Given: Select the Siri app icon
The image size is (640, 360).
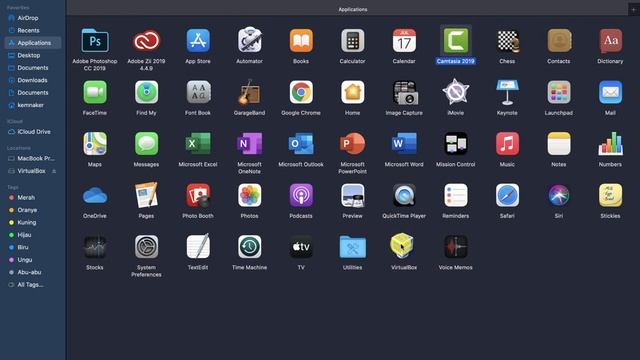Looking at the screenshot, I should pyautogui.click(x=559, y=196).
